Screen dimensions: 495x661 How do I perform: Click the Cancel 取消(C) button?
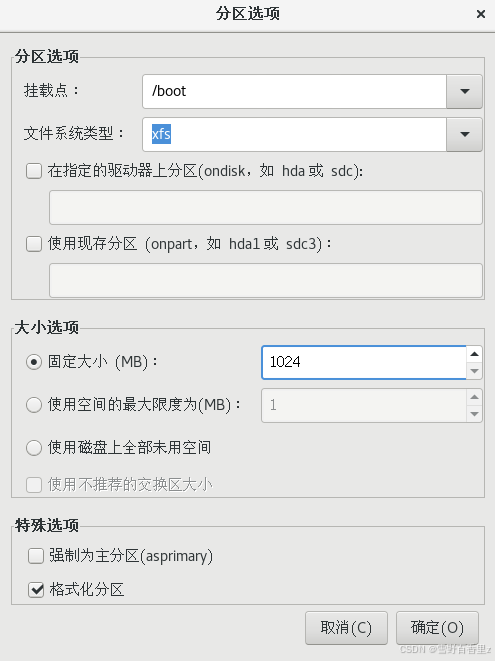(x=346, y=628)
